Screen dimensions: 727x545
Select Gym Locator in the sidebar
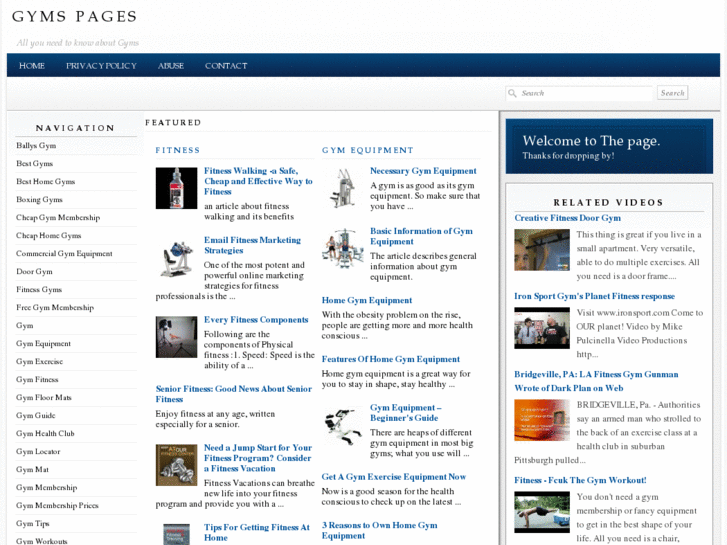click(x=38, y=452)
